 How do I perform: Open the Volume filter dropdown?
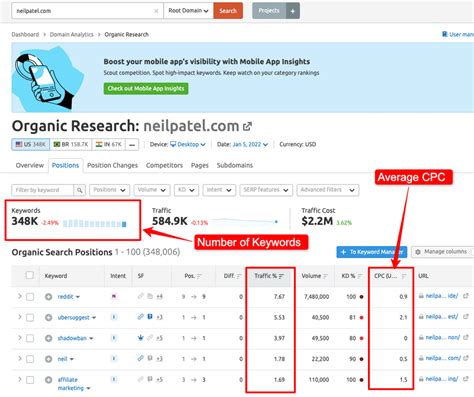point(152,190)
